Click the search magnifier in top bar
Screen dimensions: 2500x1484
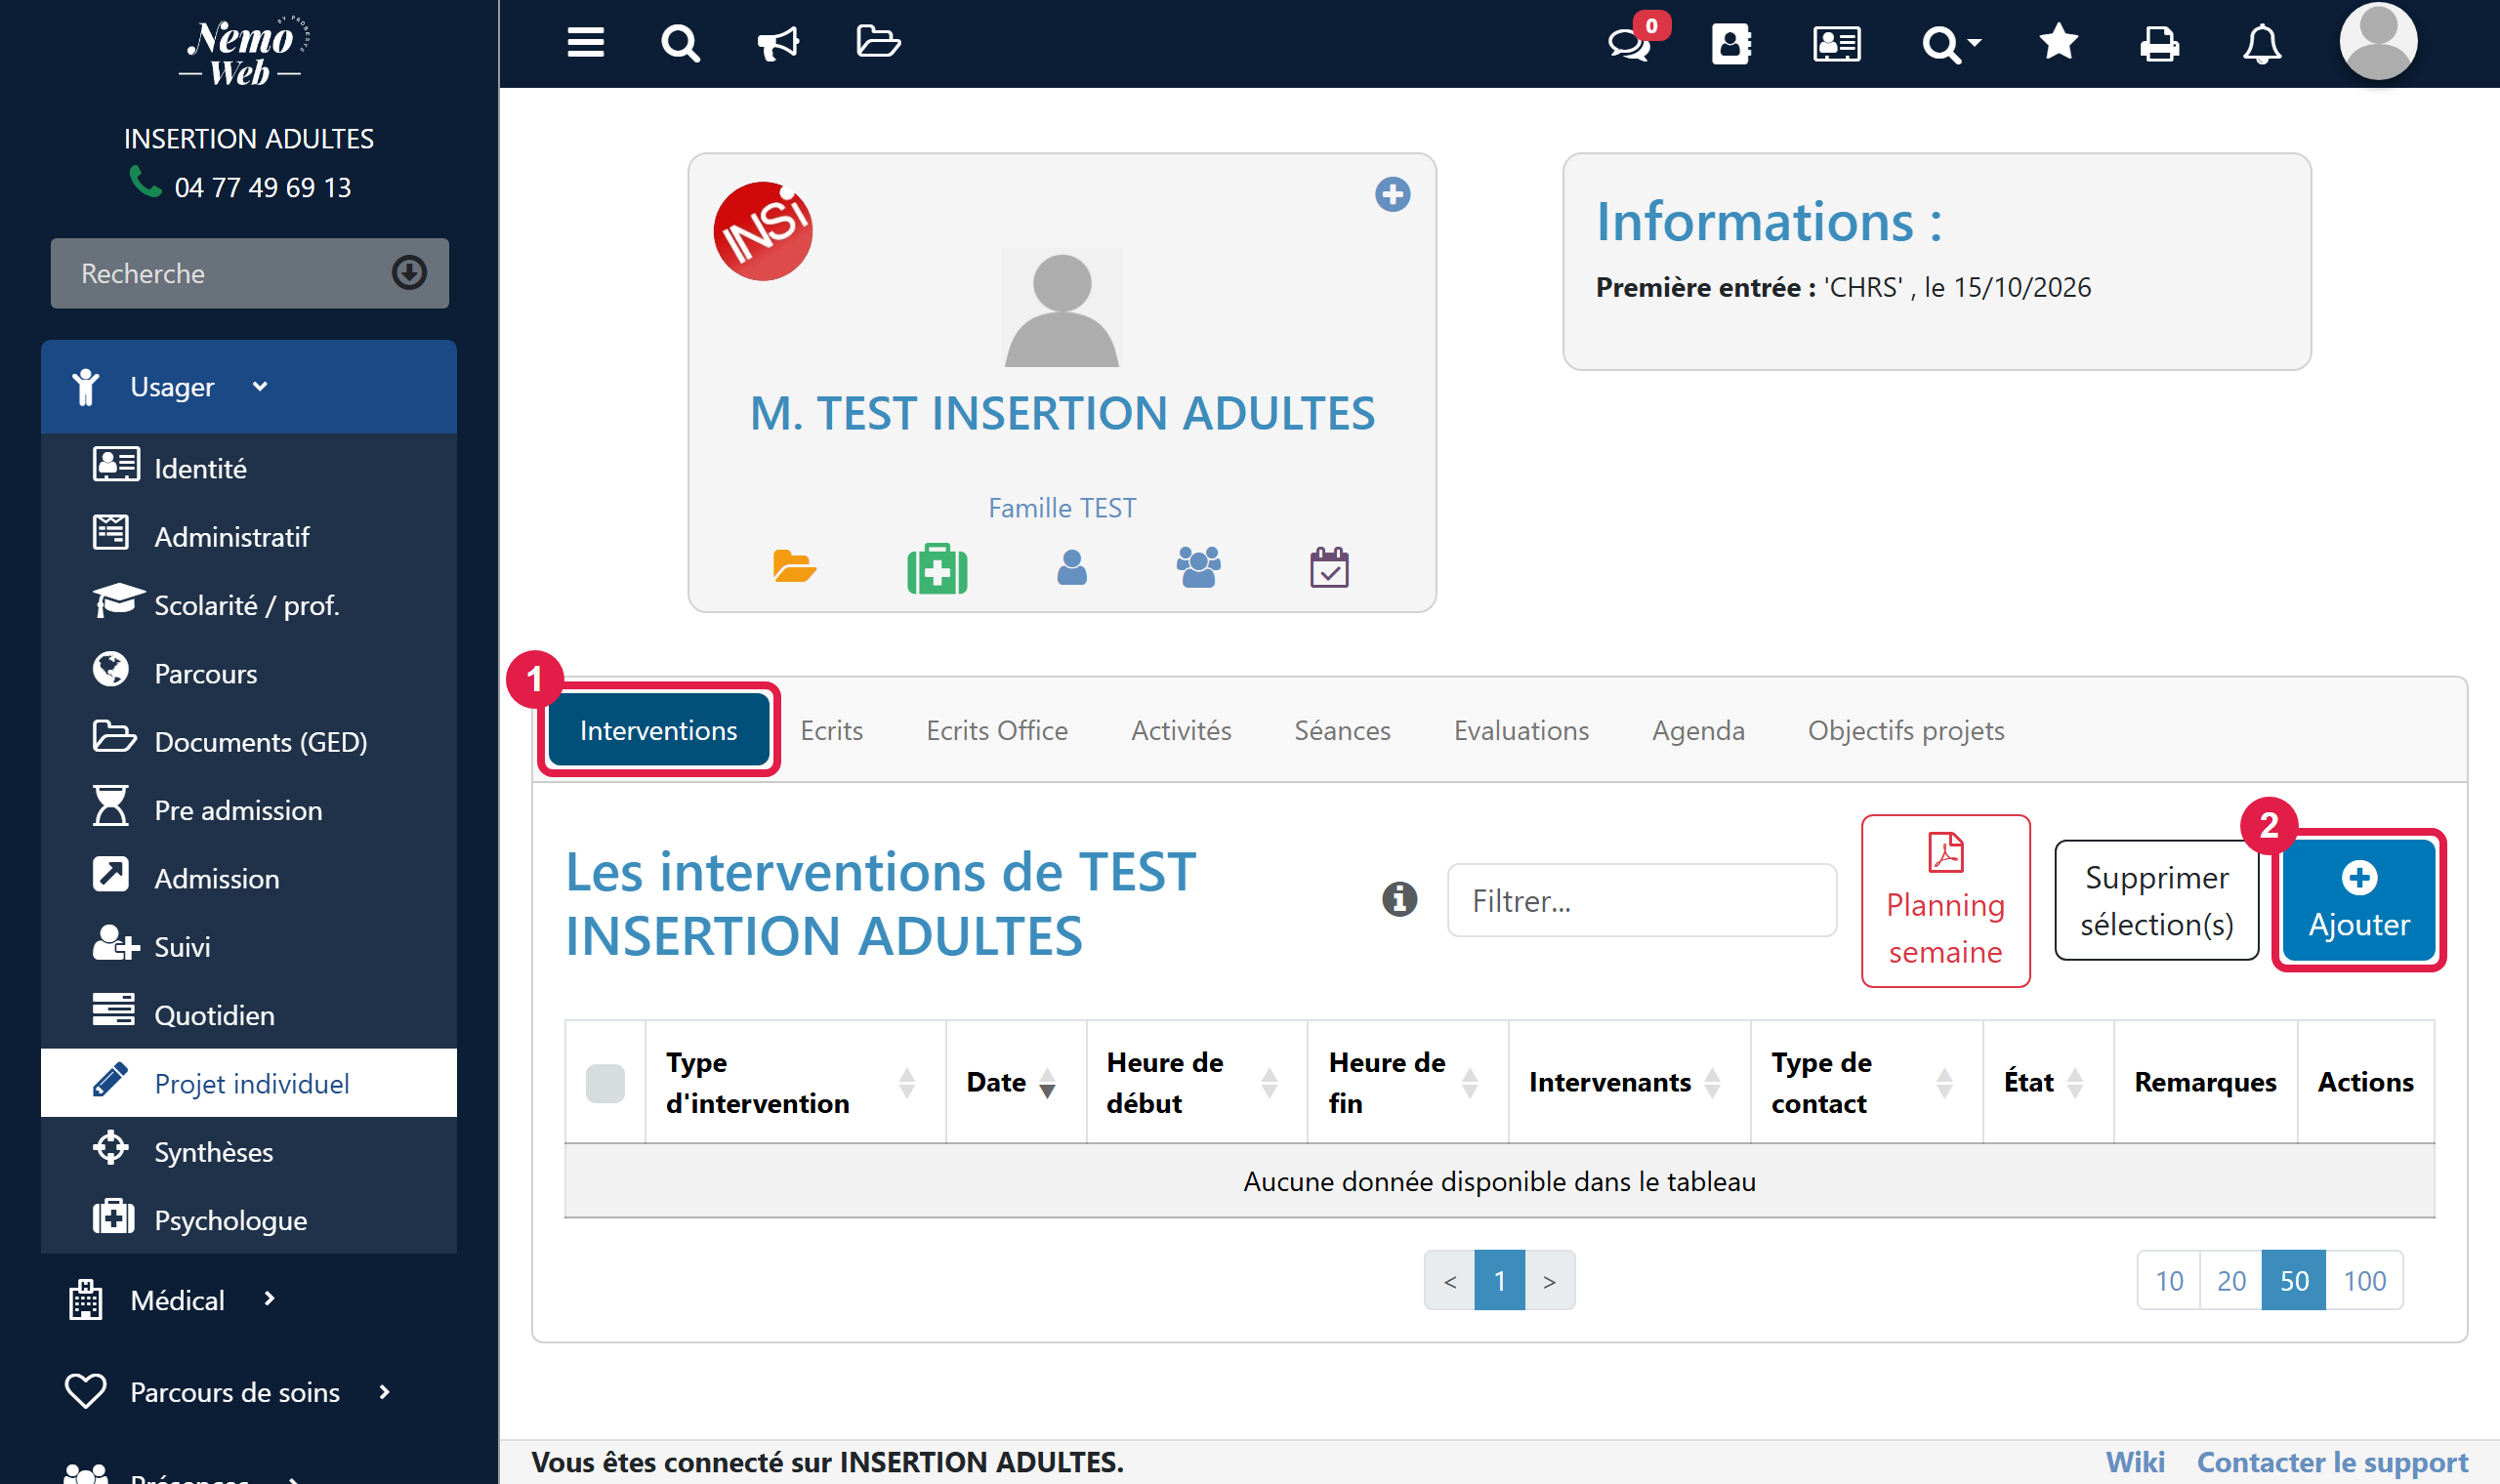pyautogui.click(x=680, y=43)
